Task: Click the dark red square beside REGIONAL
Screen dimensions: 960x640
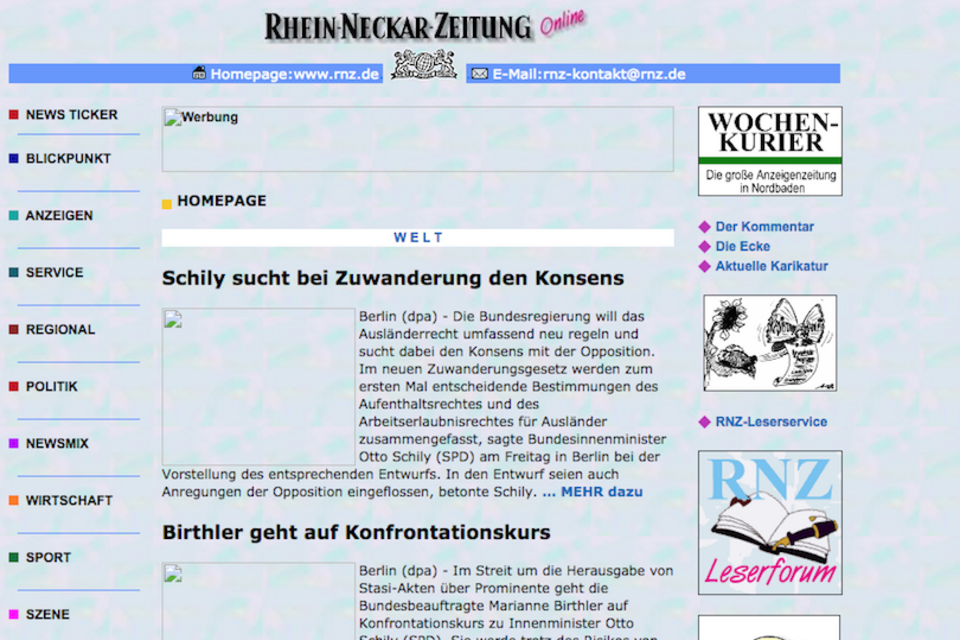Action: pyautogui.click(x=13, y=329)
